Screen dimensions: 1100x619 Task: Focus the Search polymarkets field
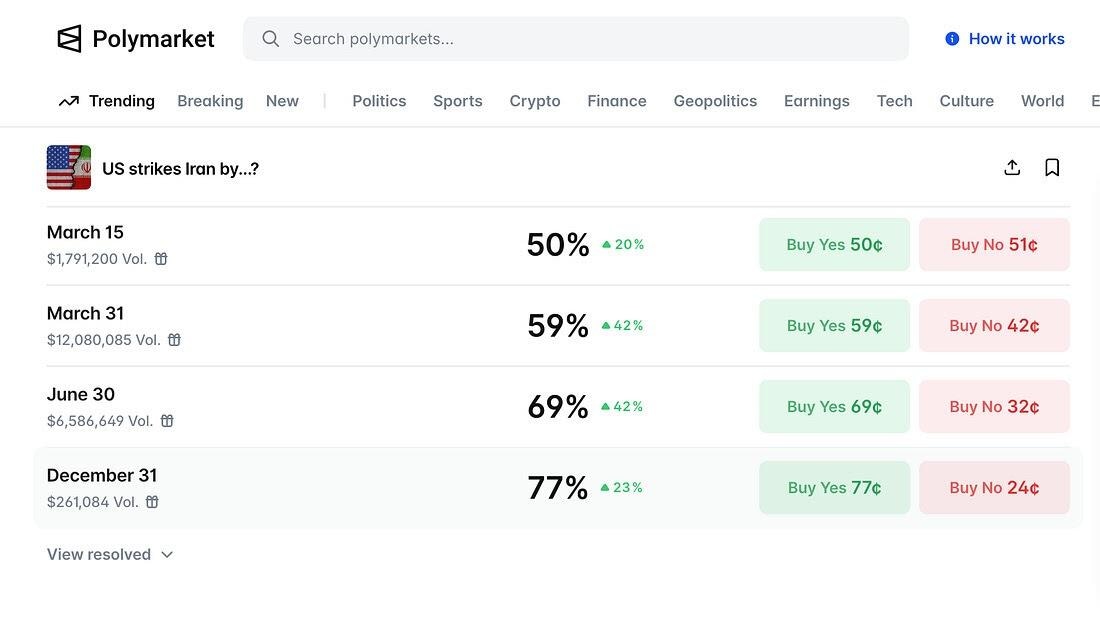590,39
